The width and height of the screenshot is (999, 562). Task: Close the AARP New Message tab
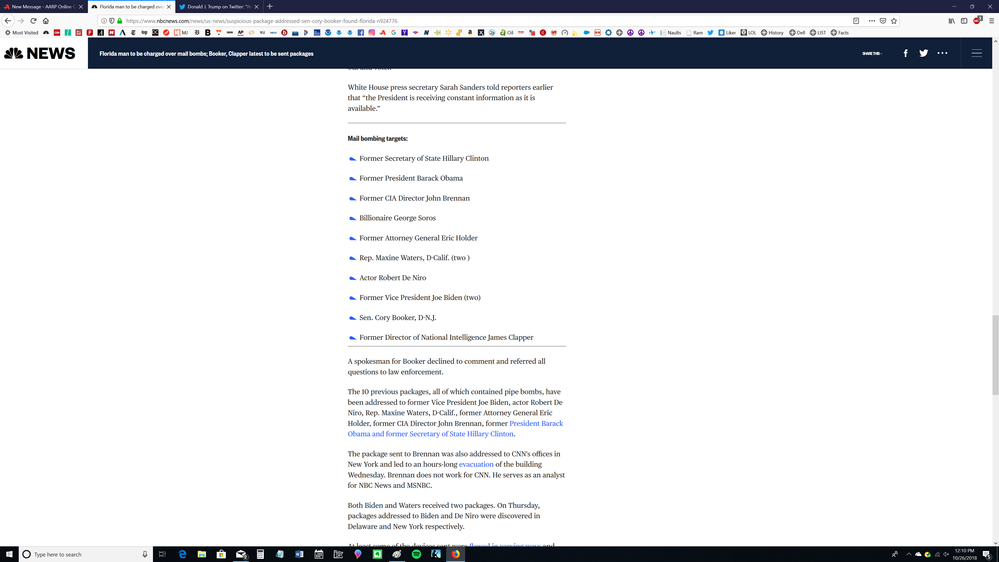[80, 6]
